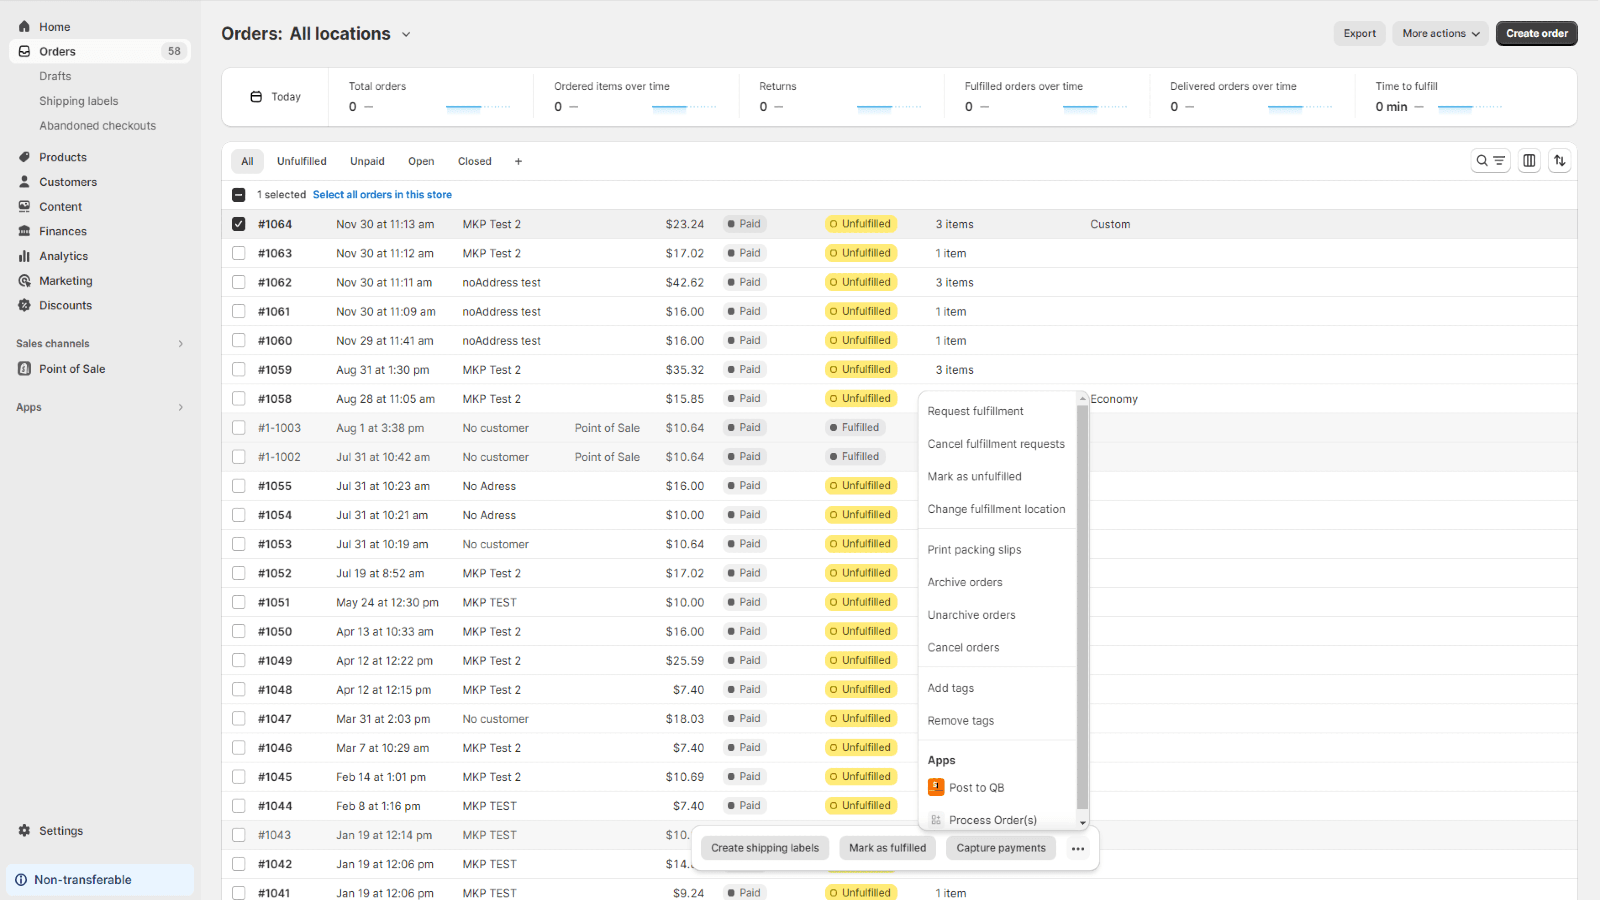
Task: Click the column display options icon
Action: coord(1528,160)
